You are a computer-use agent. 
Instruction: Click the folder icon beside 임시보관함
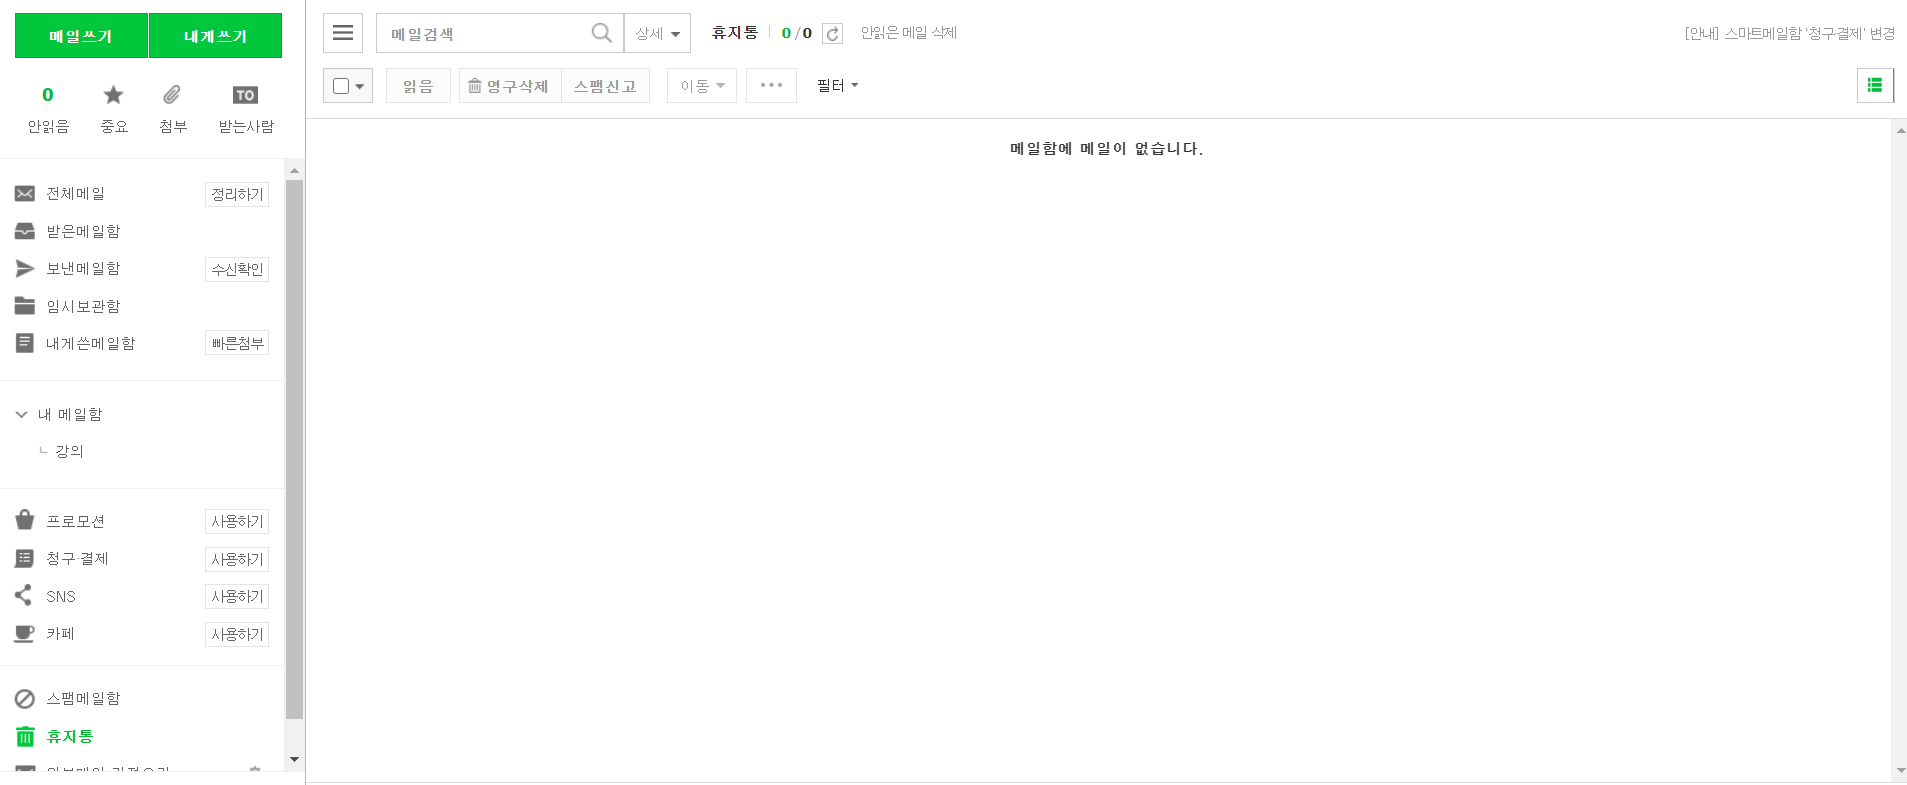pos(25,306)
